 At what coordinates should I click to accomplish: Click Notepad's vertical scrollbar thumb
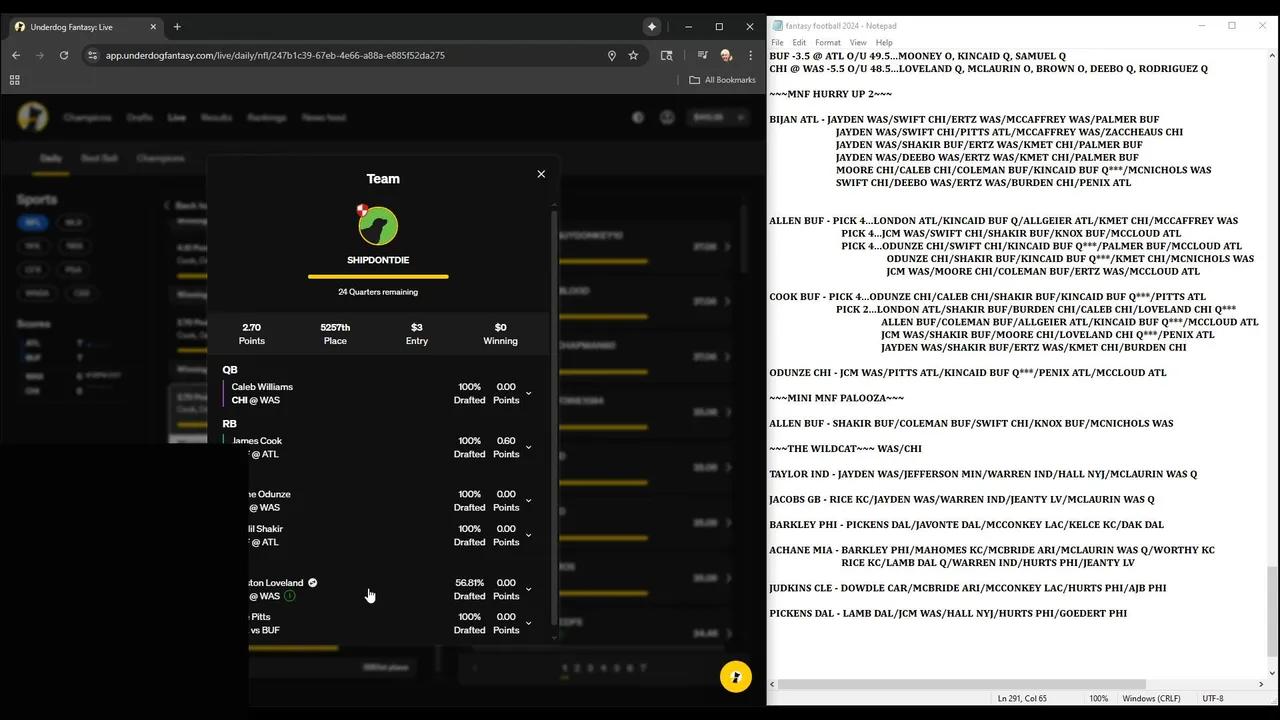[1272, 610]
